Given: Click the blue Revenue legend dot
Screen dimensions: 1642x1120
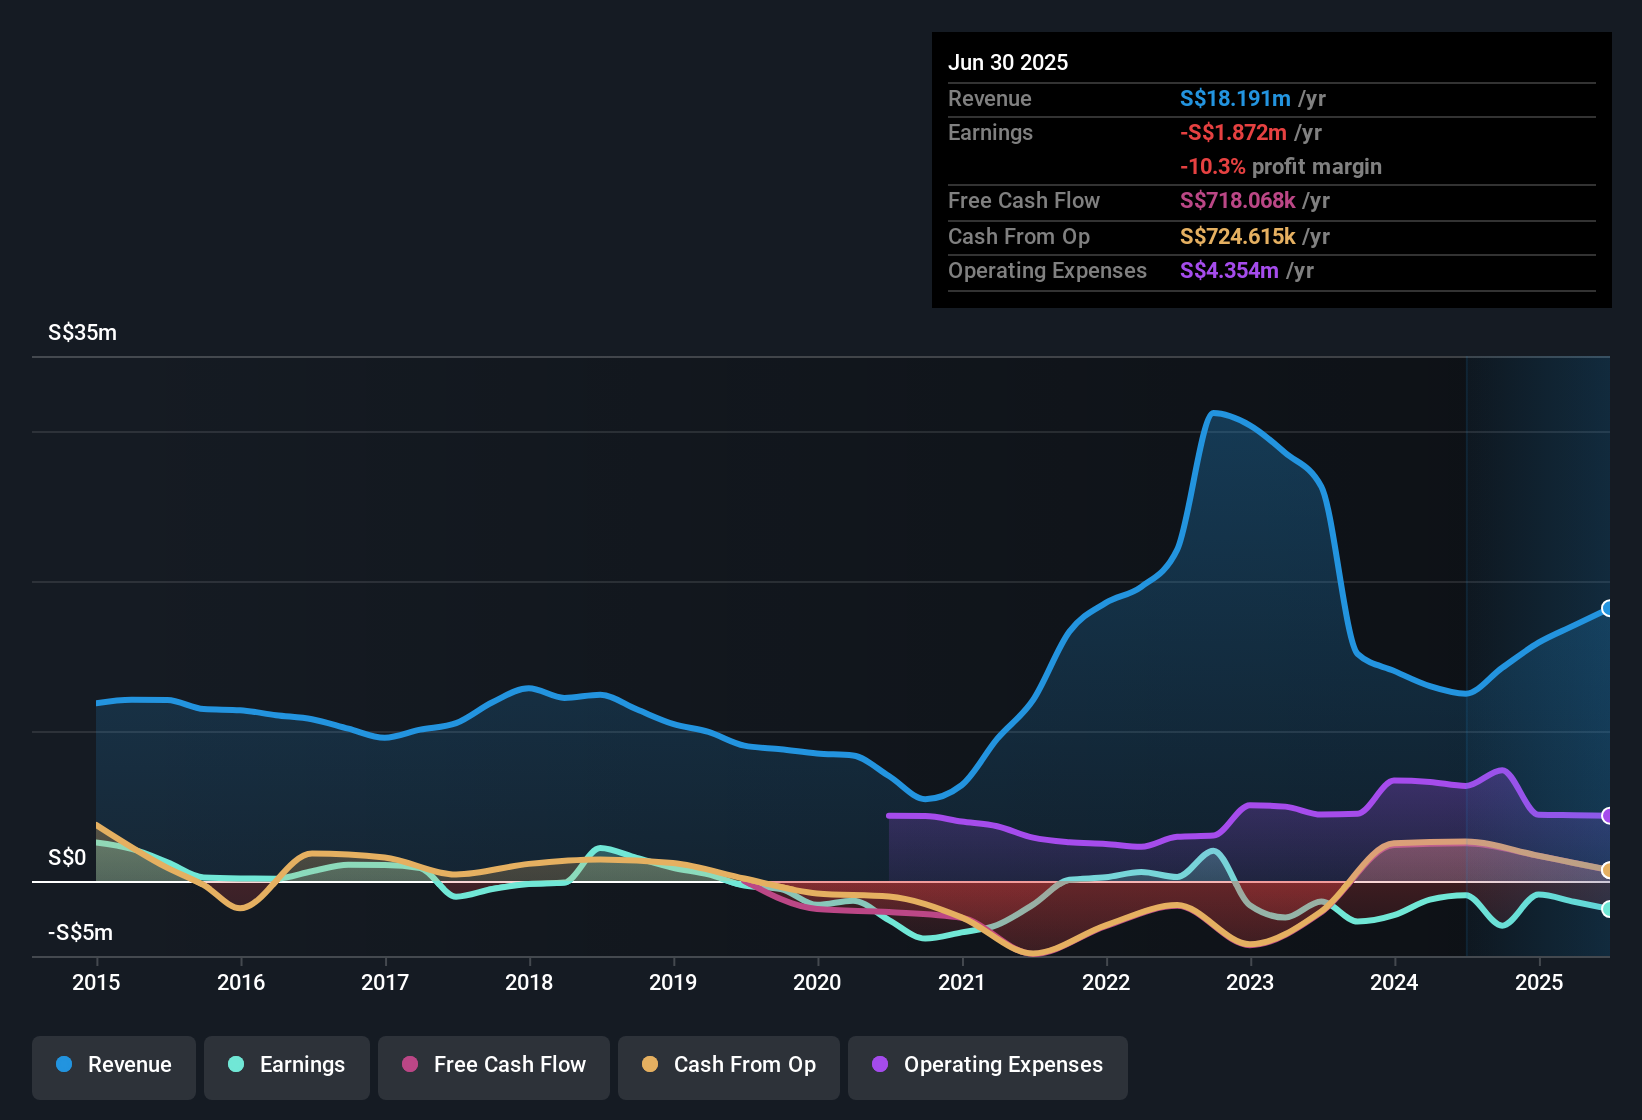Looking at the screenshot, I should 62,1065.
